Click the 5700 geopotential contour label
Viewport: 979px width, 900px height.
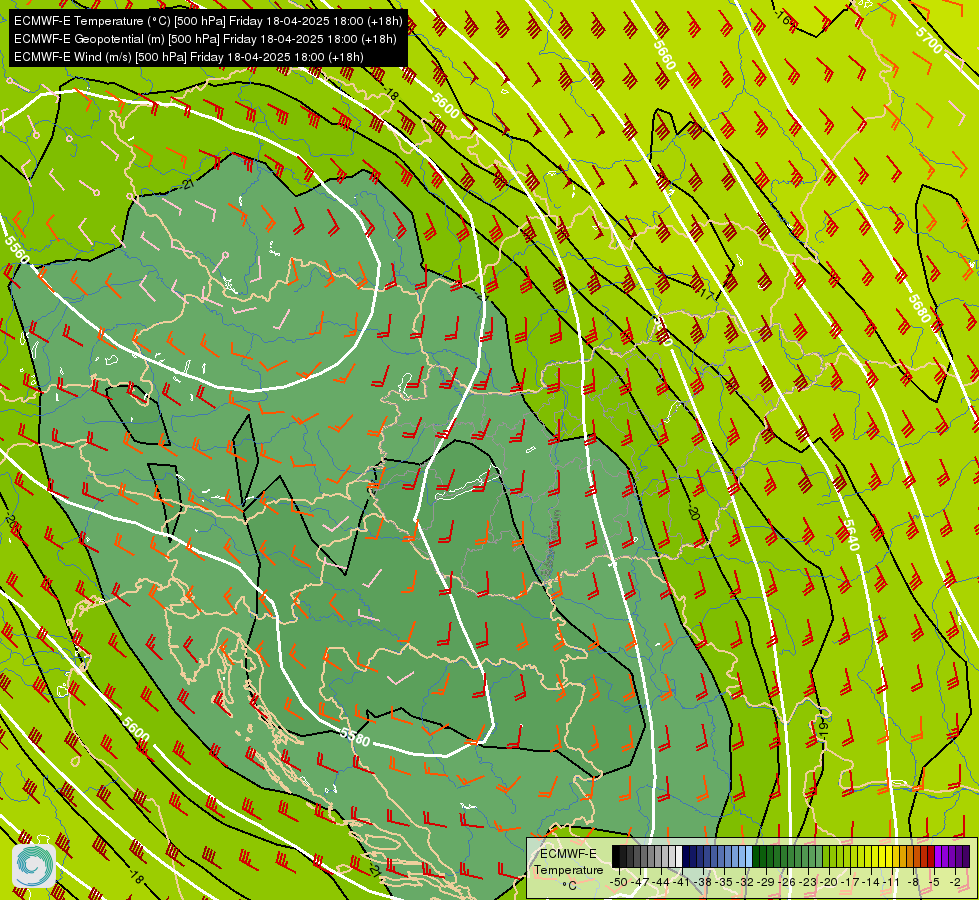pos(930,41)
